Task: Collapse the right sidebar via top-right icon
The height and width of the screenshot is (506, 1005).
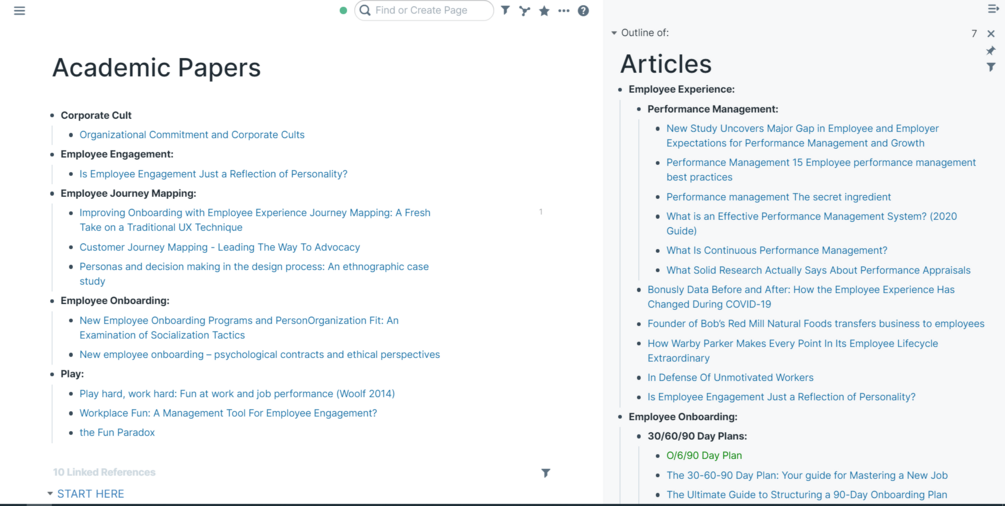Action: [993, 8]
